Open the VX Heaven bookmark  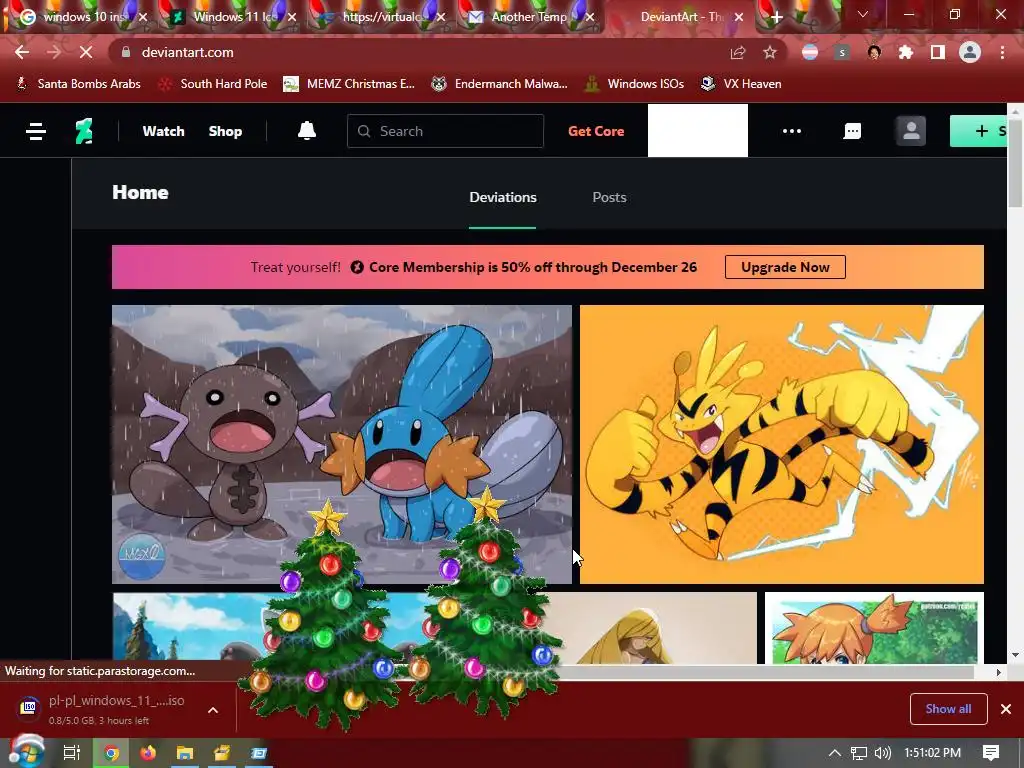[x=741, y=84]
